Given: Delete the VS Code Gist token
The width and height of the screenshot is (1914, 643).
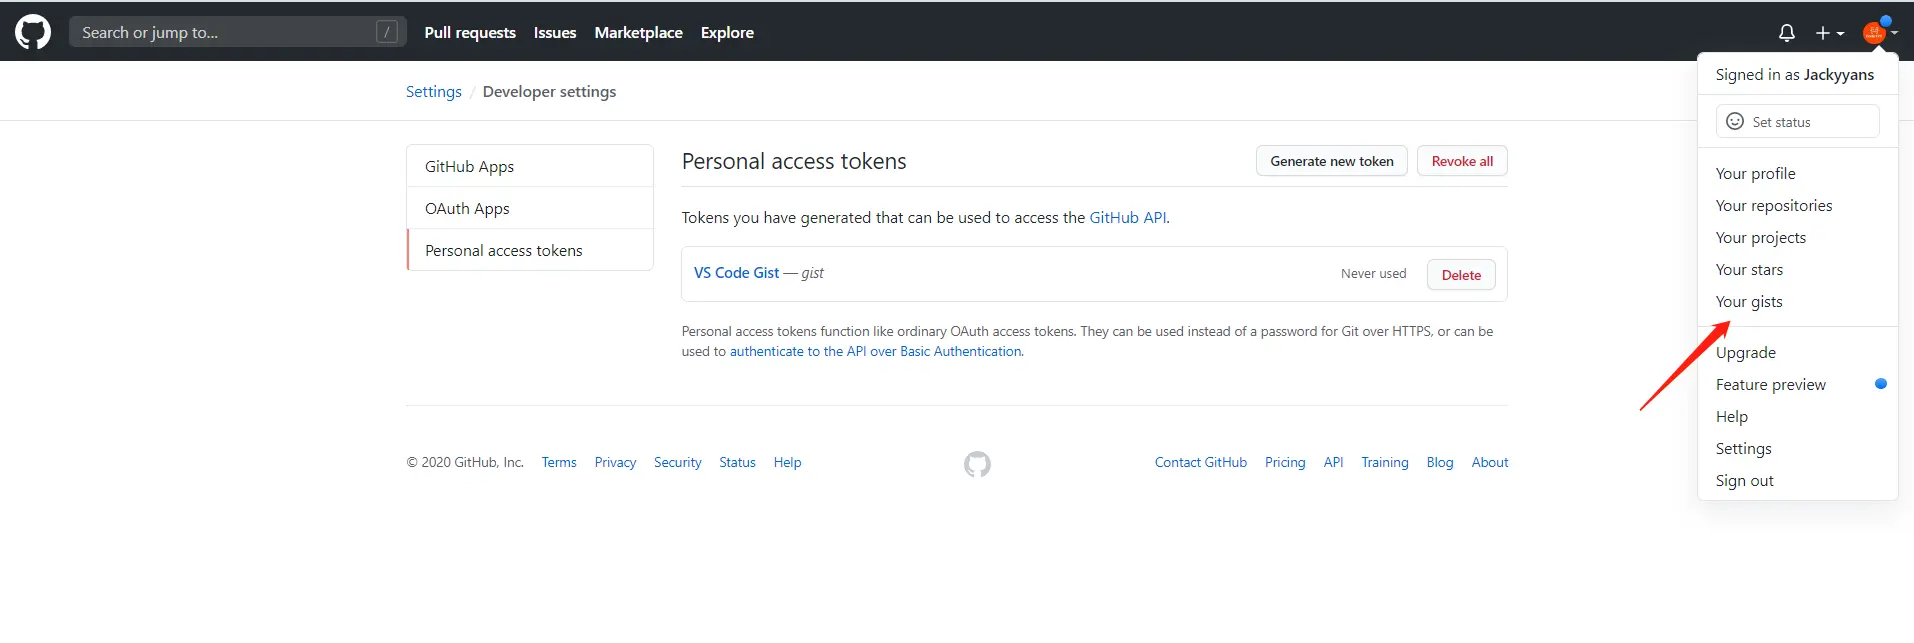Looking at the screenshot, I should pyautogui.click(x=1461, y=275).
